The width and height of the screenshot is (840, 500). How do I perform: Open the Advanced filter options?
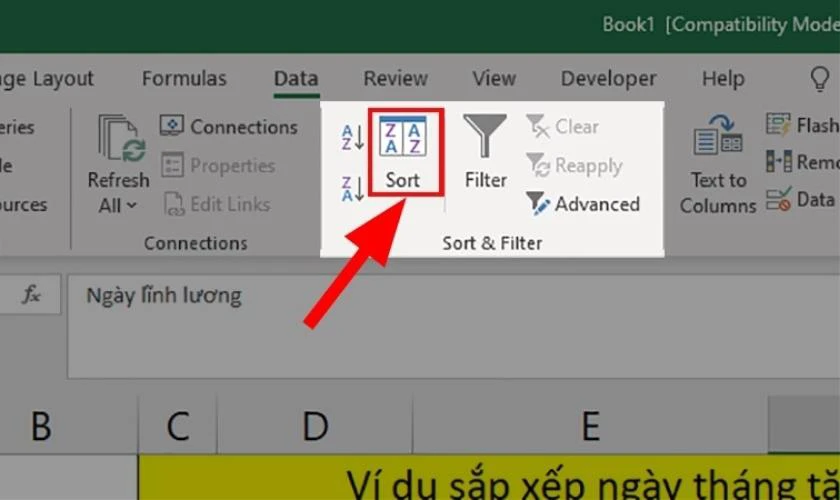583,204
